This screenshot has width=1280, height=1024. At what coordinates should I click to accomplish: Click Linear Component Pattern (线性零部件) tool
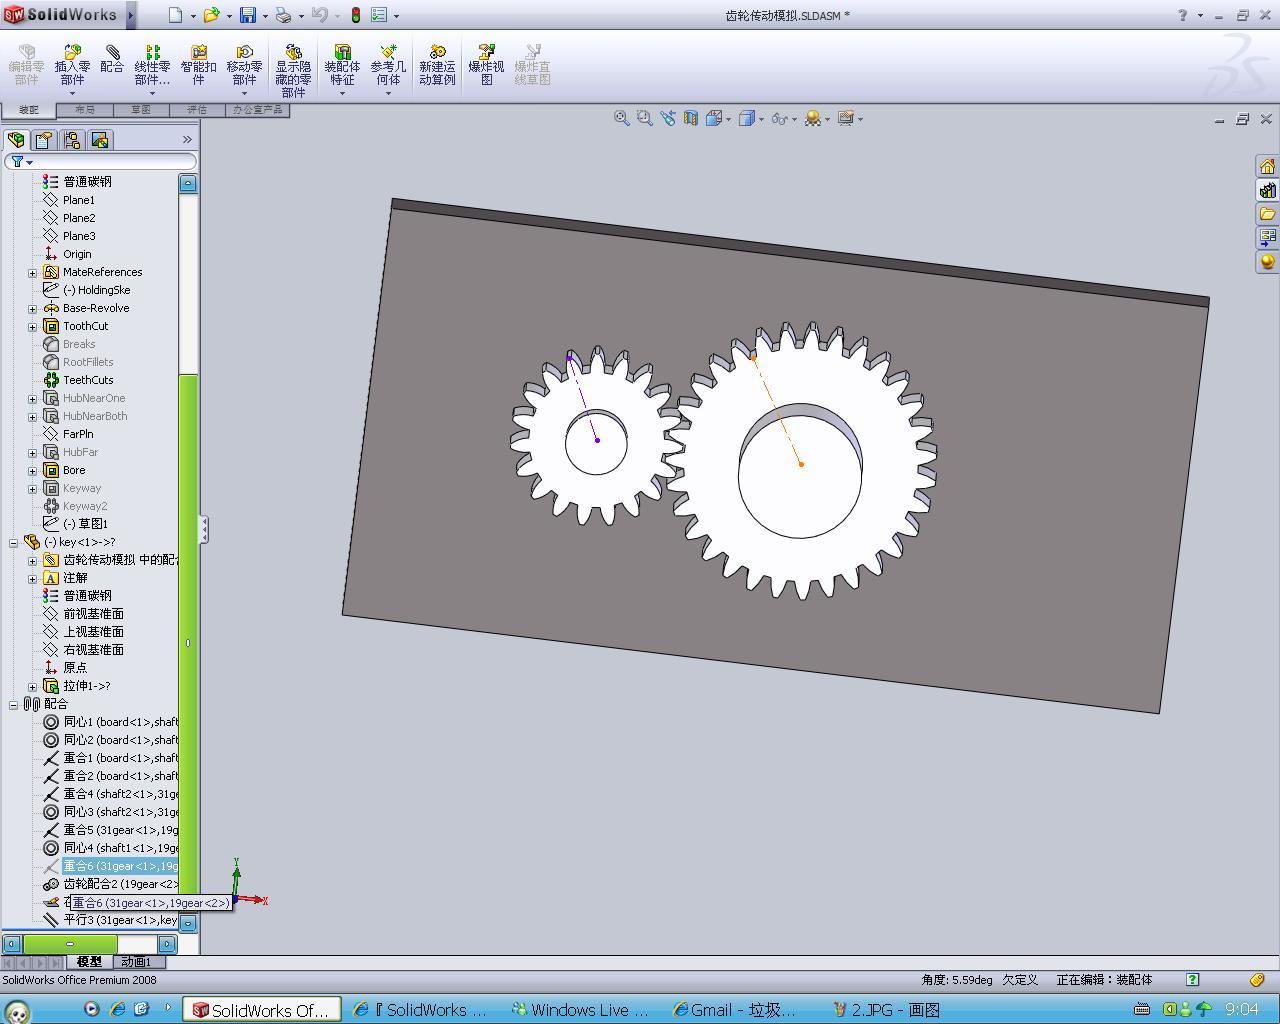coord(152,65)
